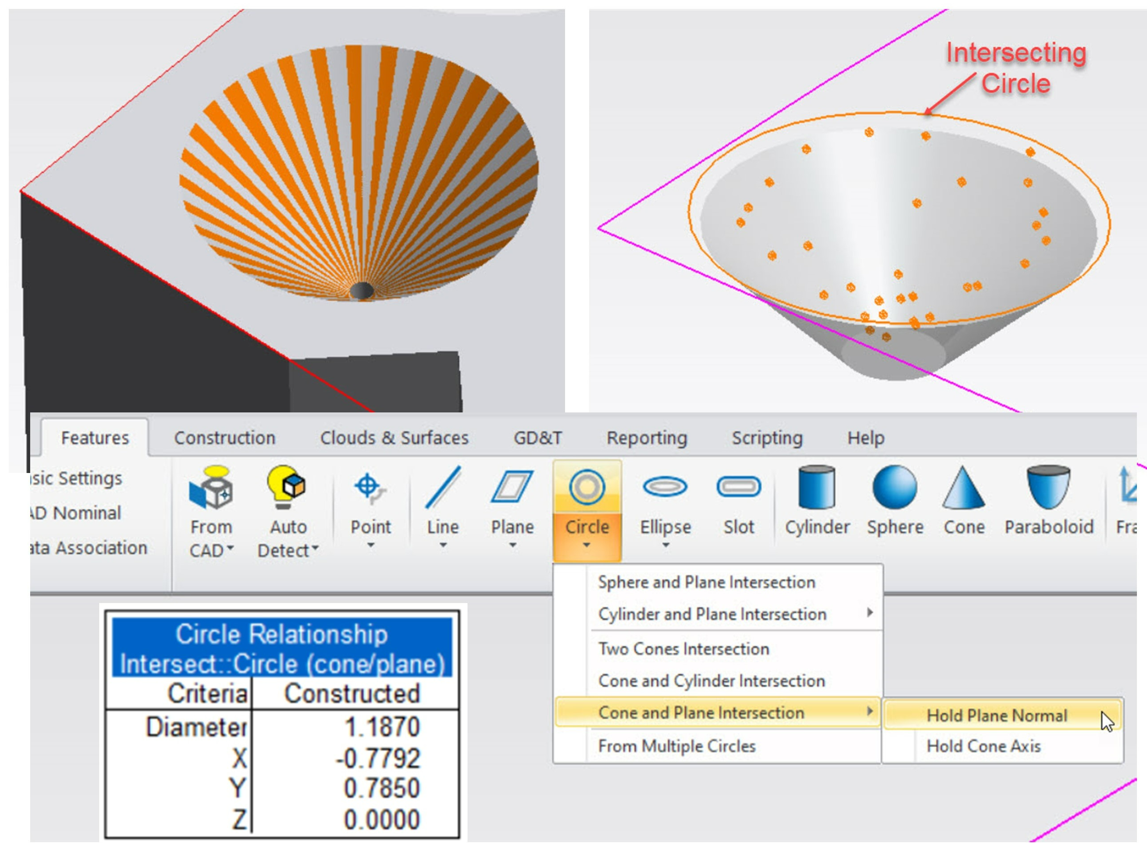
Task: Switch to the Construction tab
Action: 224,438
